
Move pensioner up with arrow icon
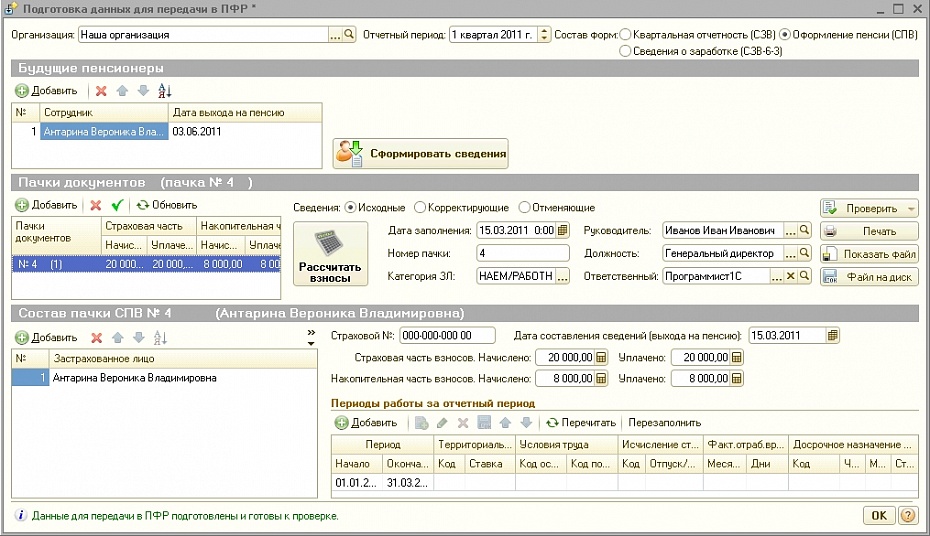(x=122, y=91)
